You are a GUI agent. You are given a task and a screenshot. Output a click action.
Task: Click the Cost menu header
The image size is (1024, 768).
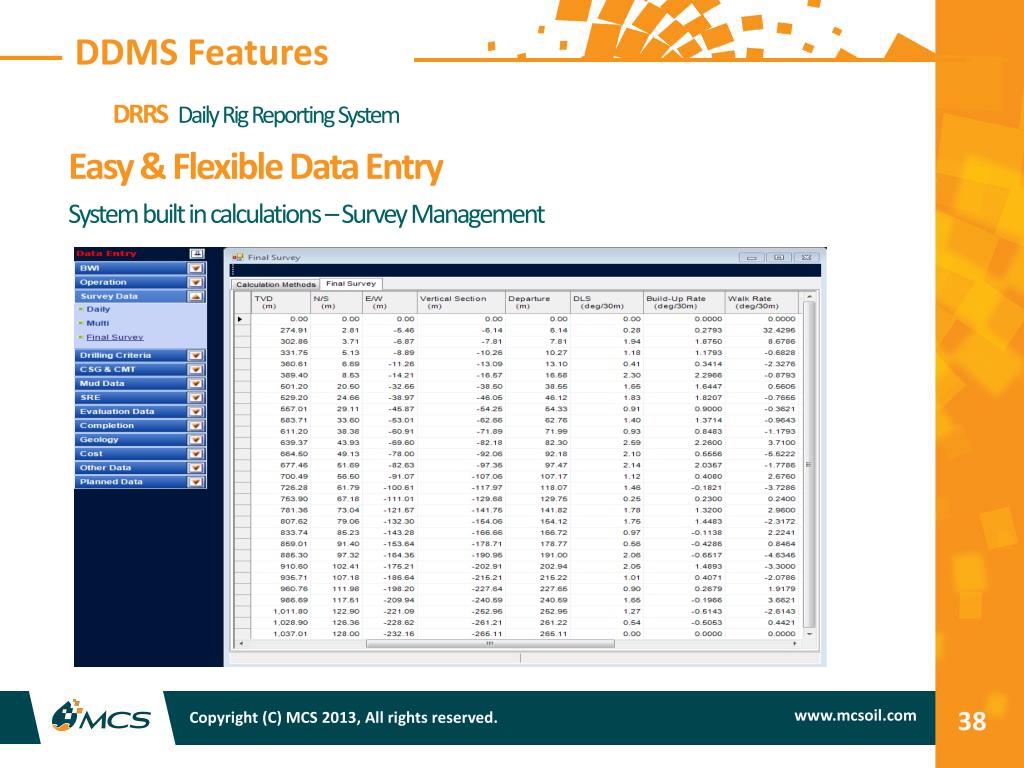pos(140,454)
